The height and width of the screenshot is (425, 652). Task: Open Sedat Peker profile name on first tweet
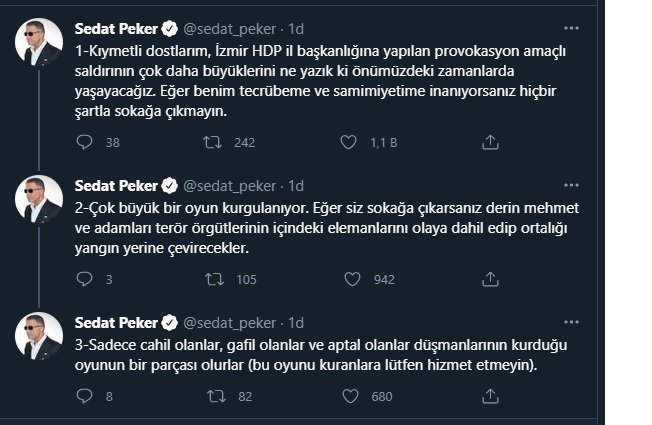(116, 29)
